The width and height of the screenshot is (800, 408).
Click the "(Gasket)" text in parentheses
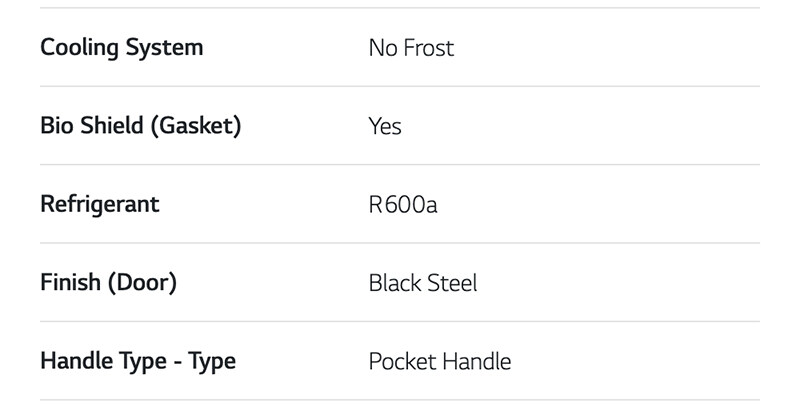[195, 126]
